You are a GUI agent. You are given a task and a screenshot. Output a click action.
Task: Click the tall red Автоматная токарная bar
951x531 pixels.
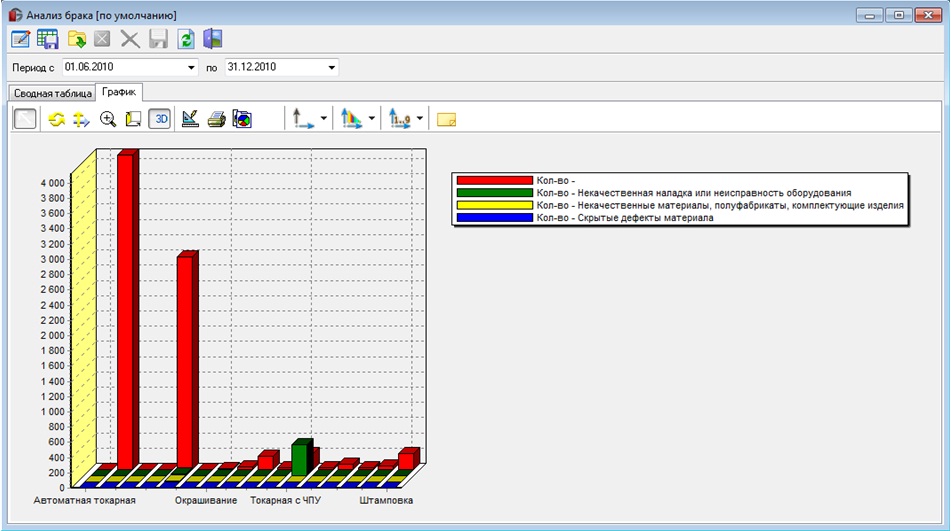click(128, 309)
